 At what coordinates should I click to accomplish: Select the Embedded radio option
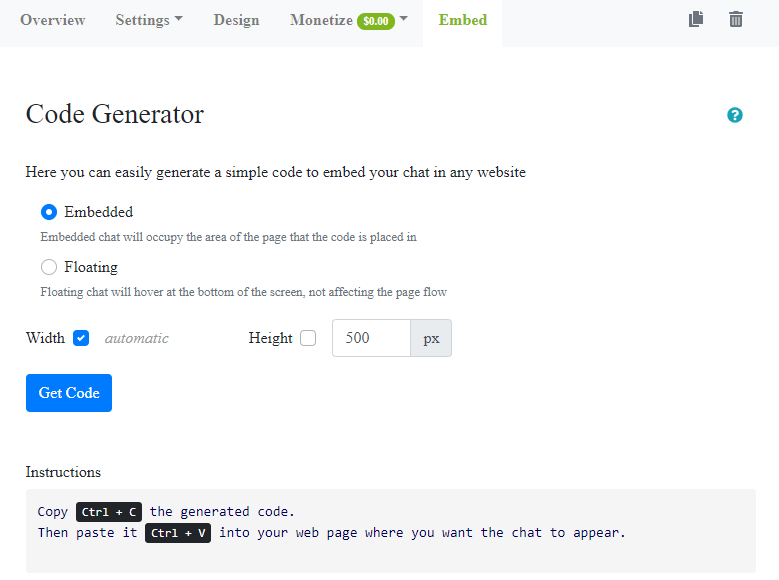coord(49,212)
